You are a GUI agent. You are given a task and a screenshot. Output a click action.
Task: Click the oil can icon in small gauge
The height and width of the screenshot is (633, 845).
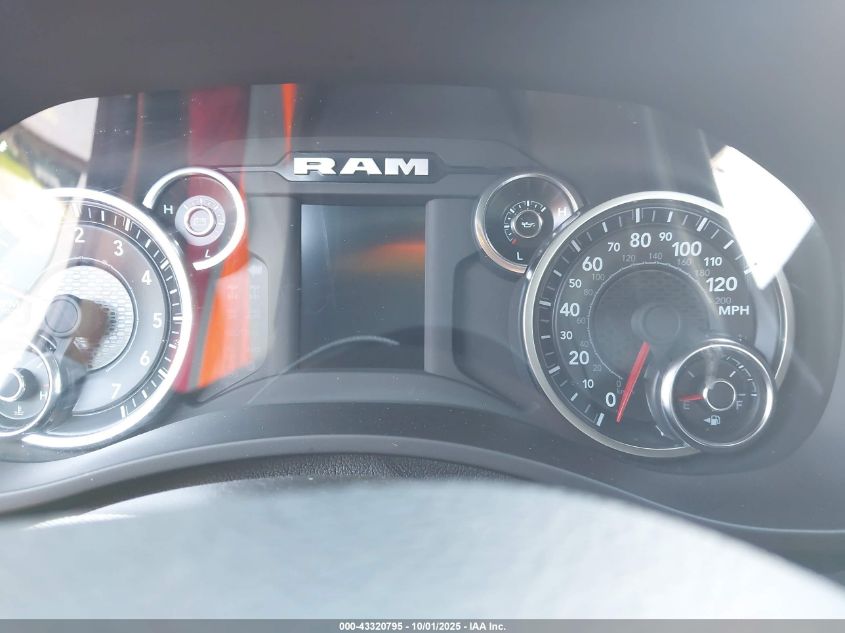(526, 223)
